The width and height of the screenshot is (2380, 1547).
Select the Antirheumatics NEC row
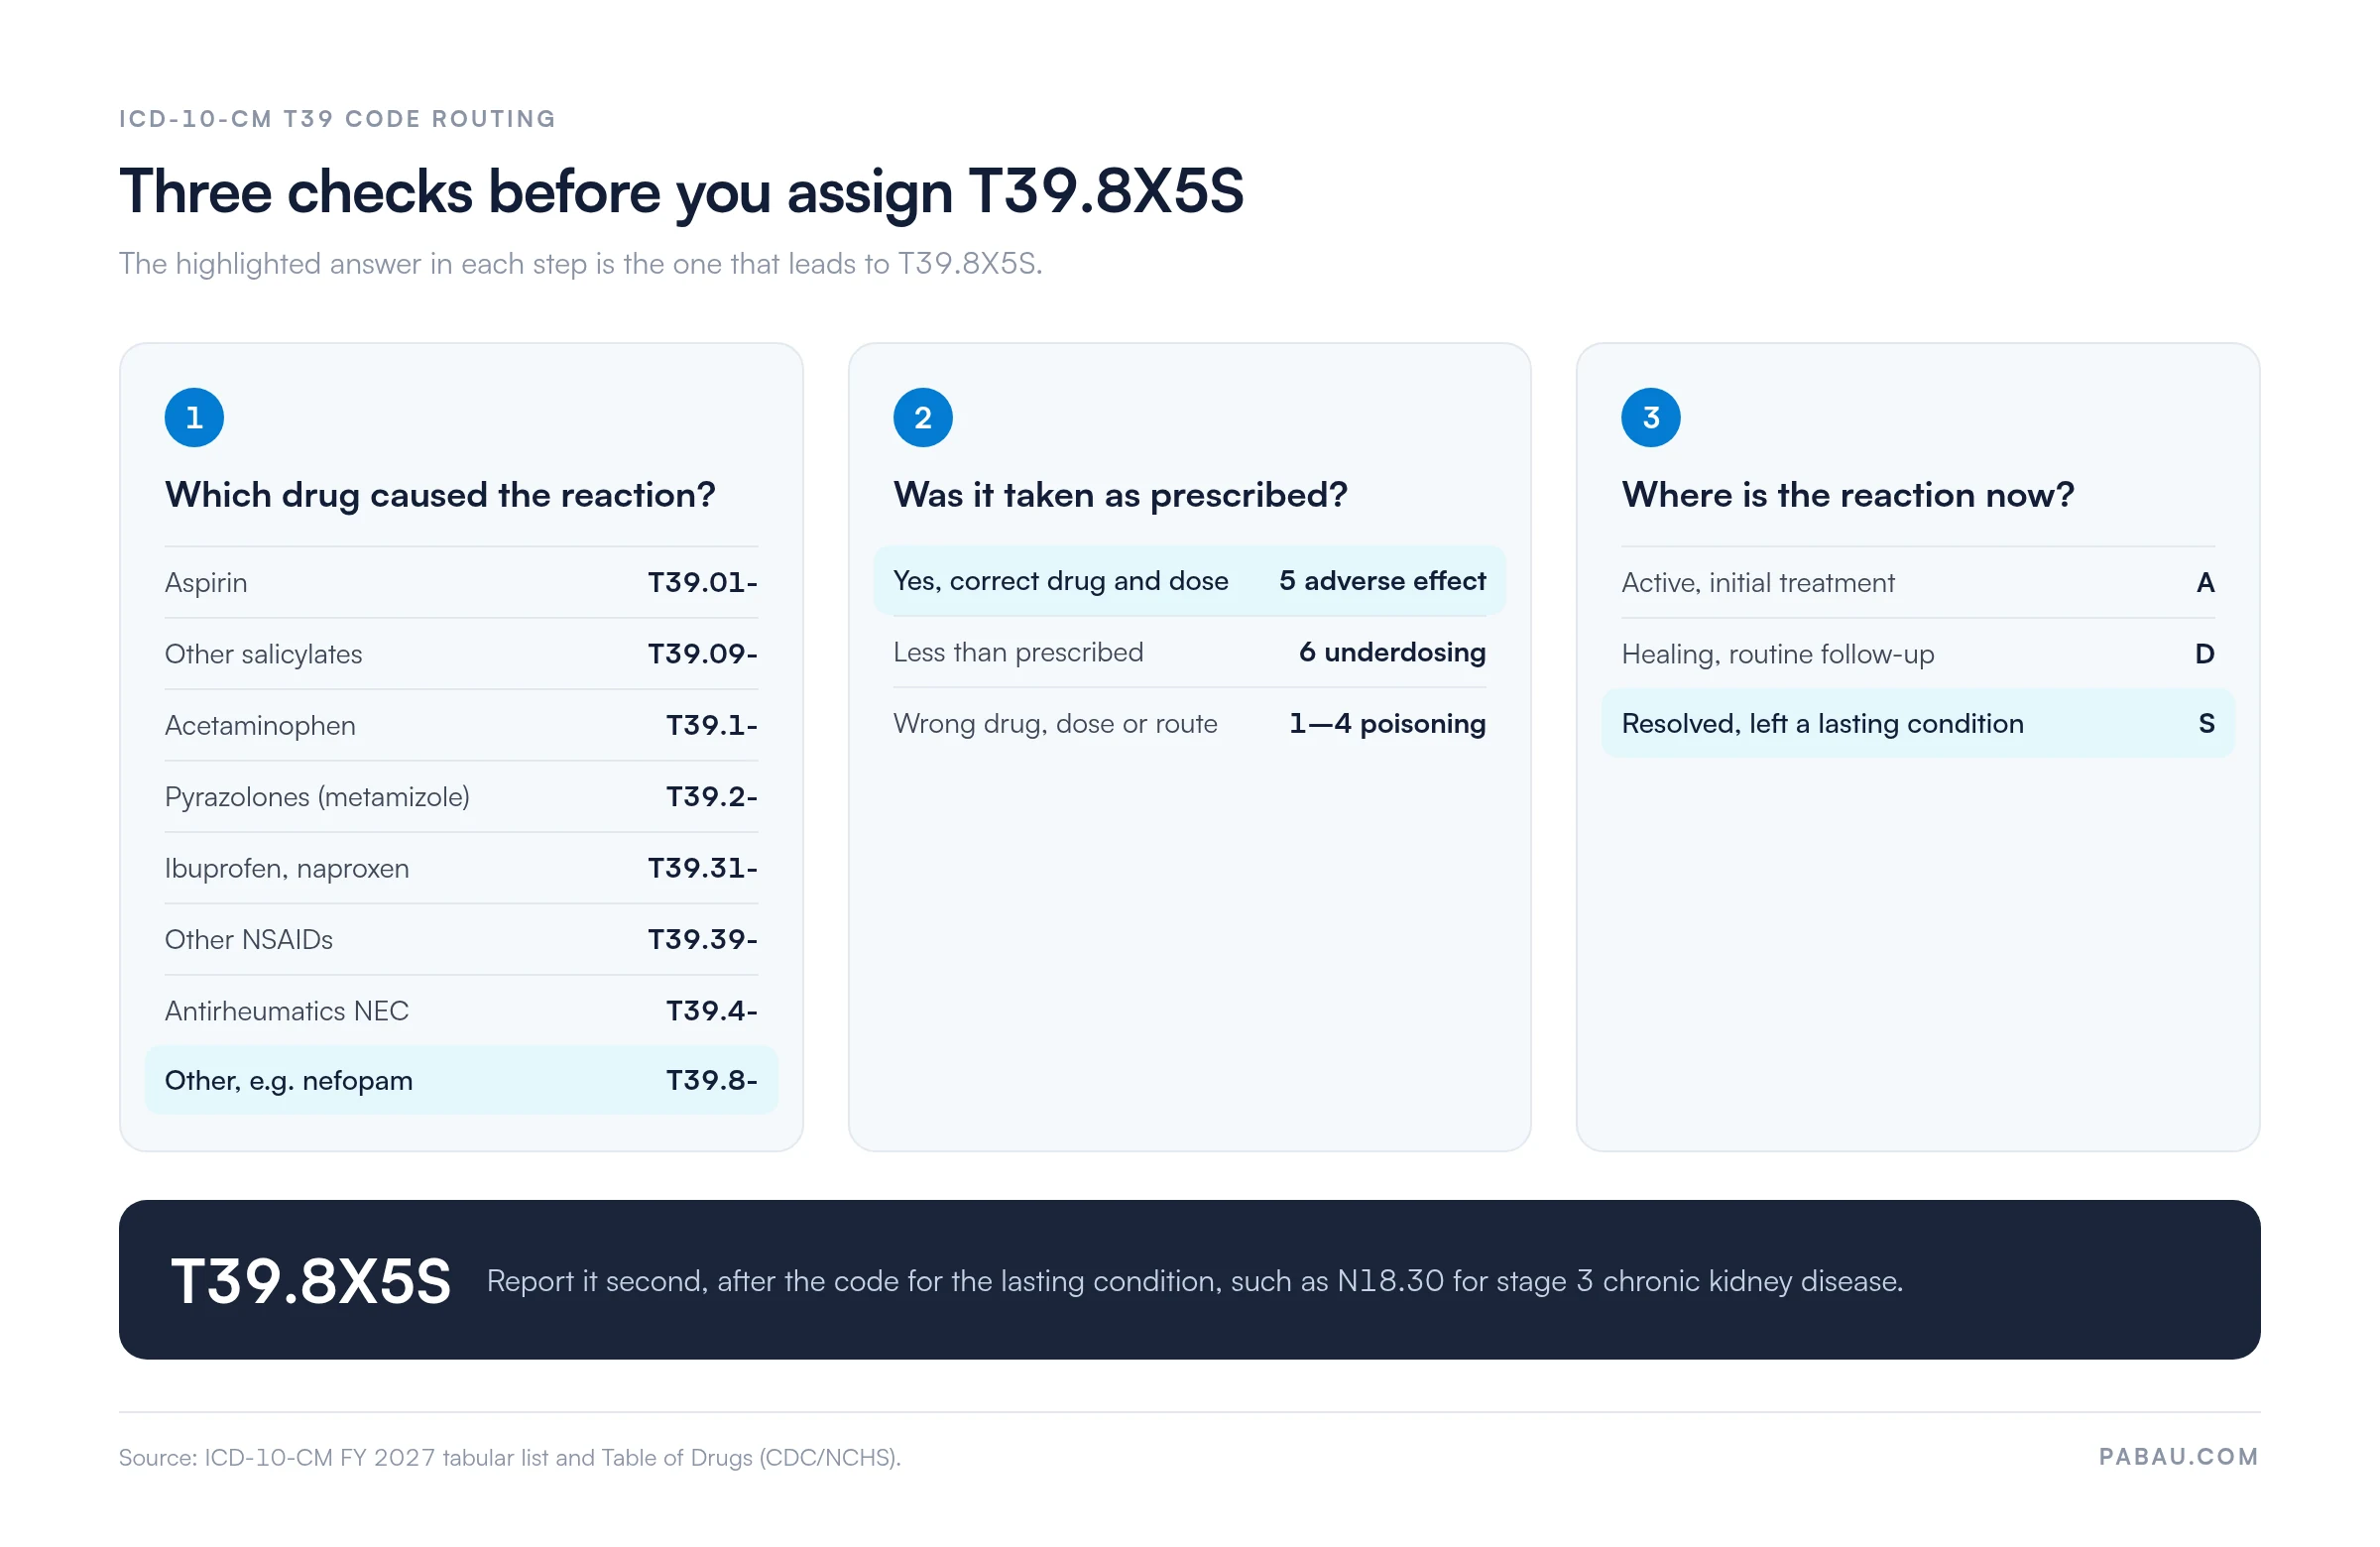click(461, 1010)
